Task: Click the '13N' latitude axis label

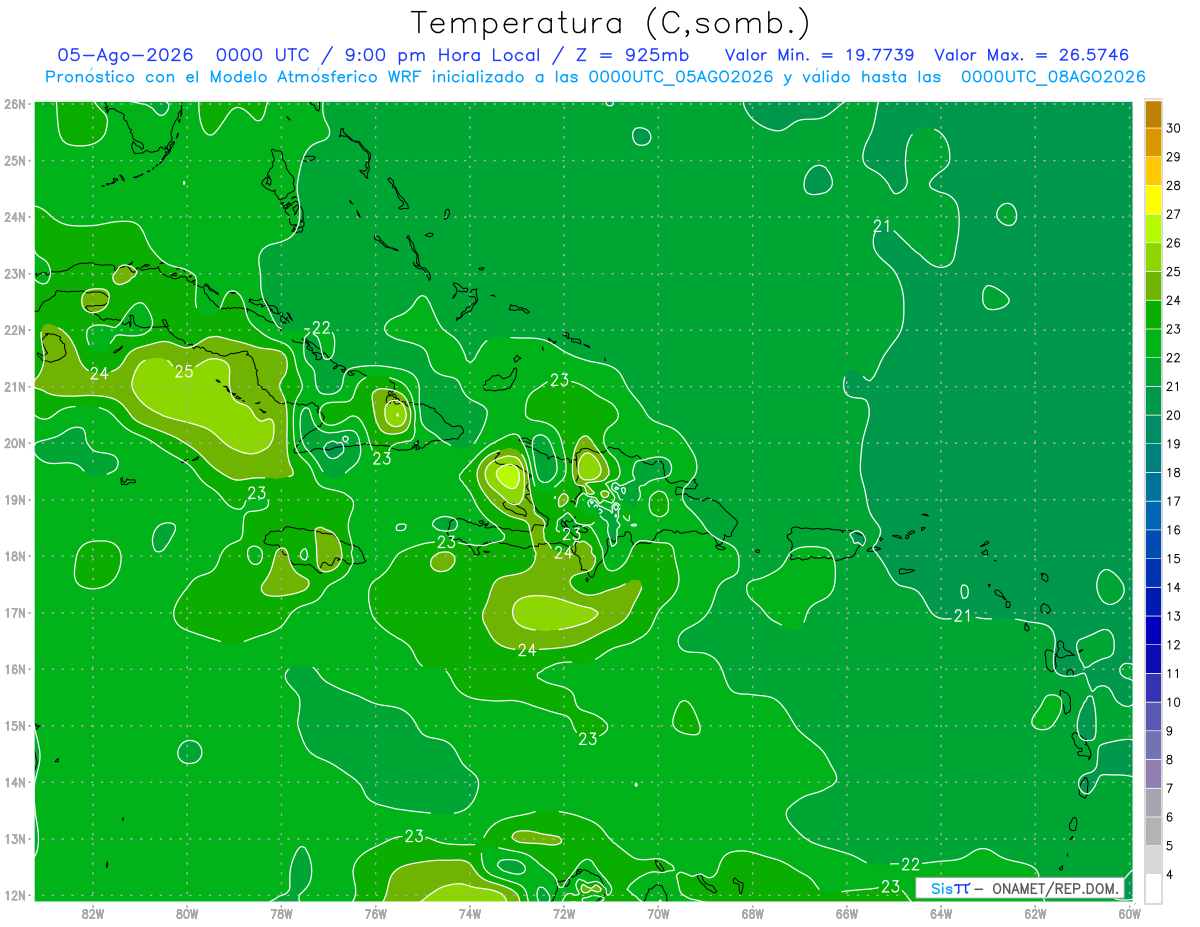Action: click(x=16, y=839)
